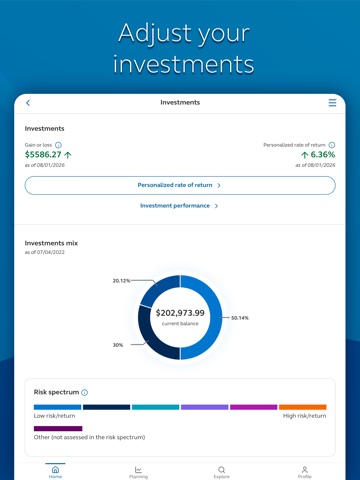Click the lavender risk spectrum swatch
The height and width of the screenshot is (480, 360).
tap(204, 407)
